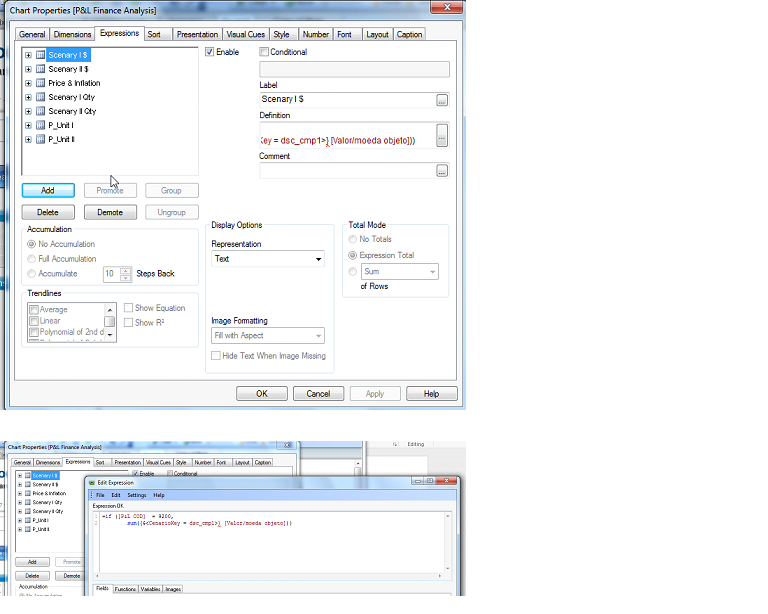Select the Full Accumulation radio button
Screen dimensions: 768x614
[x=31, y=259]
